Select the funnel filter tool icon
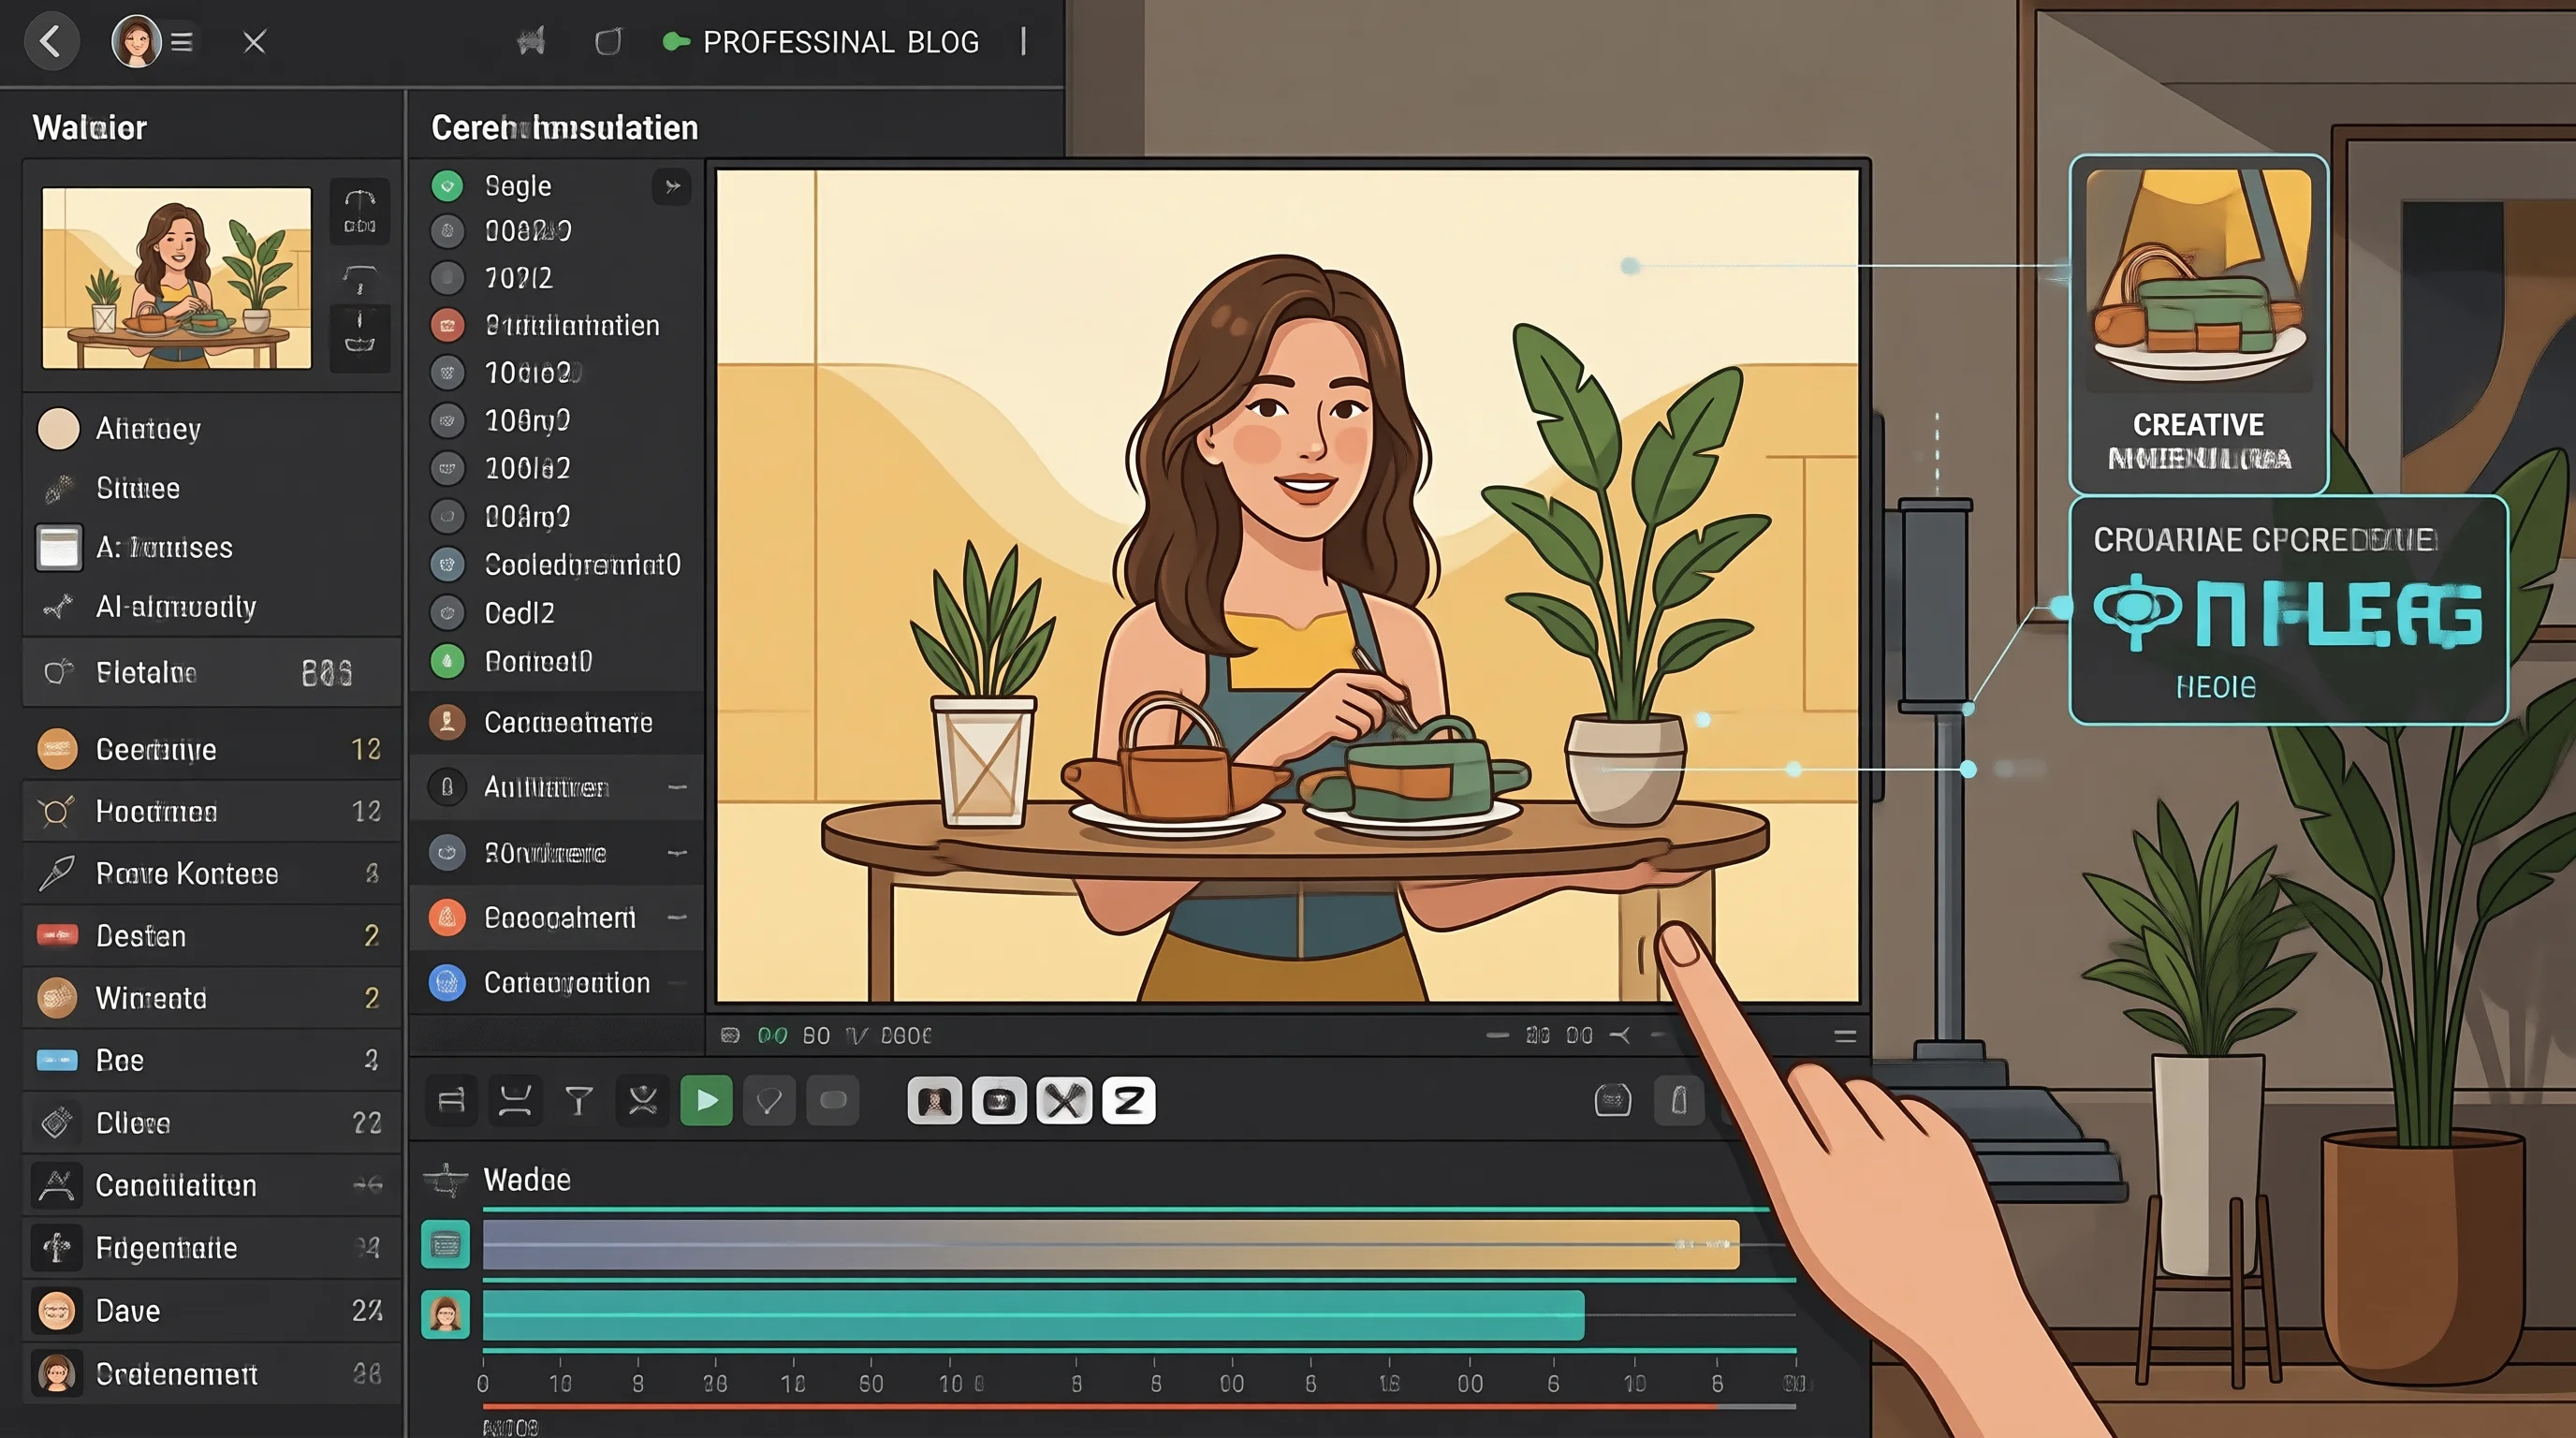The height and width of the screenshot is (1438, 2576). [579, 1101]
